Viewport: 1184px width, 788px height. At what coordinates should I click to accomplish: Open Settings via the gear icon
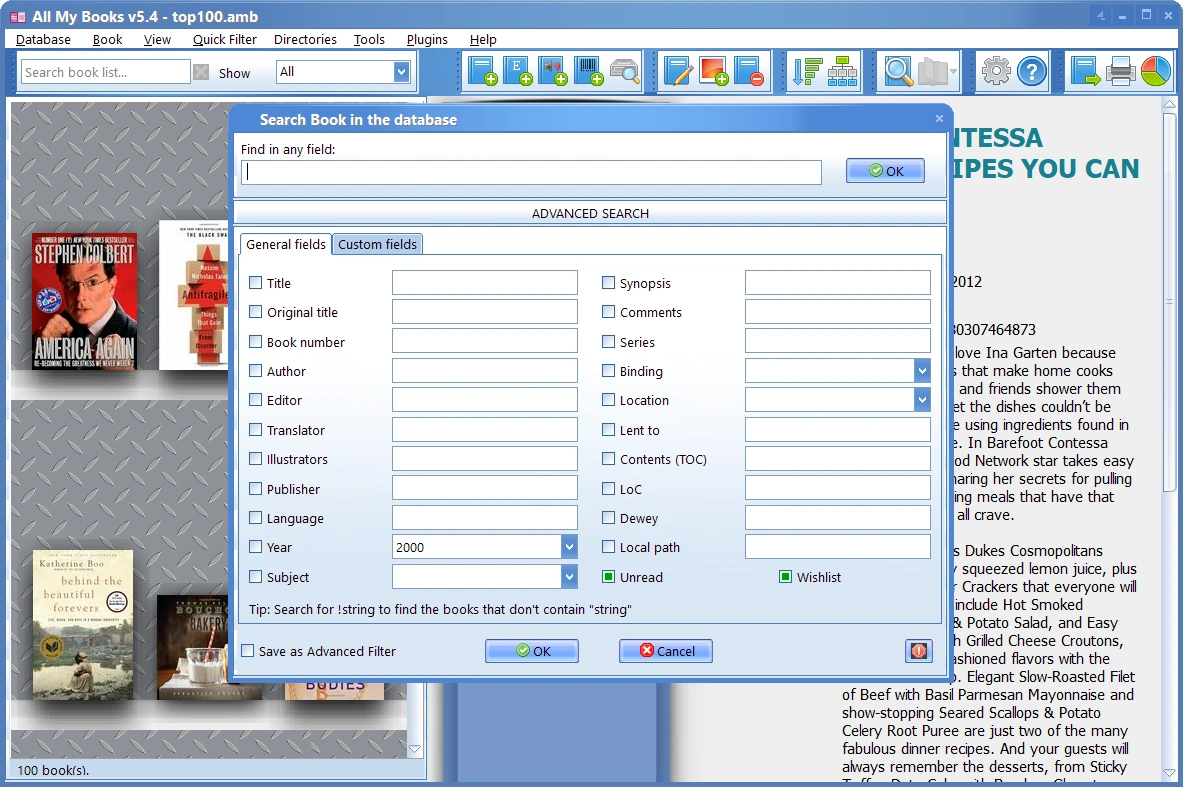pyautogui.click(x=996, y=72)
